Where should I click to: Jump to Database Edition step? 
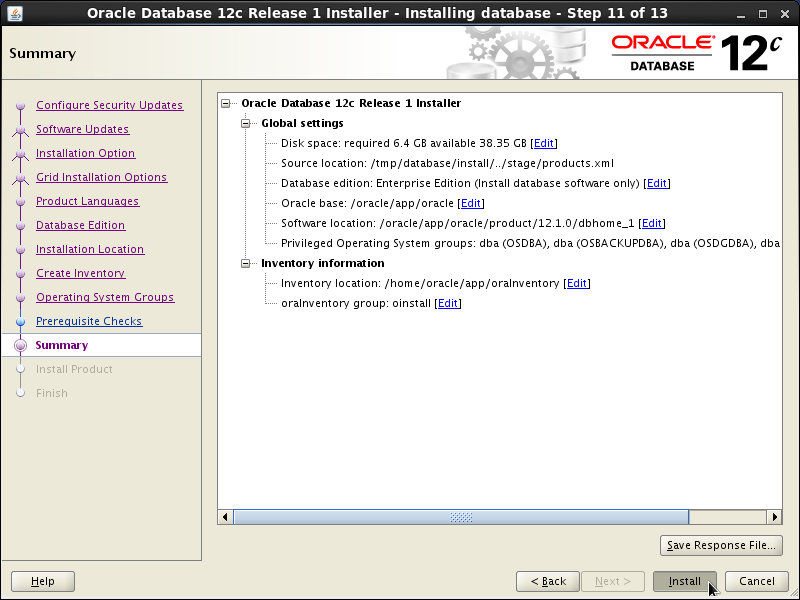point(81,225)
